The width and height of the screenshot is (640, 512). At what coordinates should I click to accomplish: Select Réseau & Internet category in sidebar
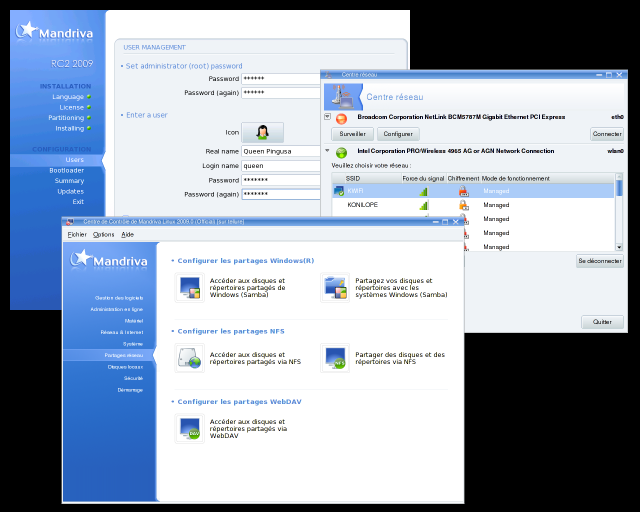(x=122, y=332)
